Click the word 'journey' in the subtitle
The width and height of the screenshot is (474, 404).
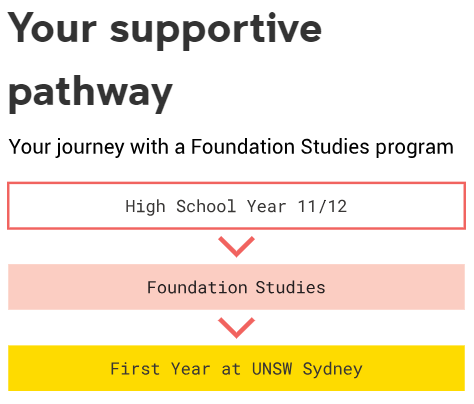tap(90, 148)
